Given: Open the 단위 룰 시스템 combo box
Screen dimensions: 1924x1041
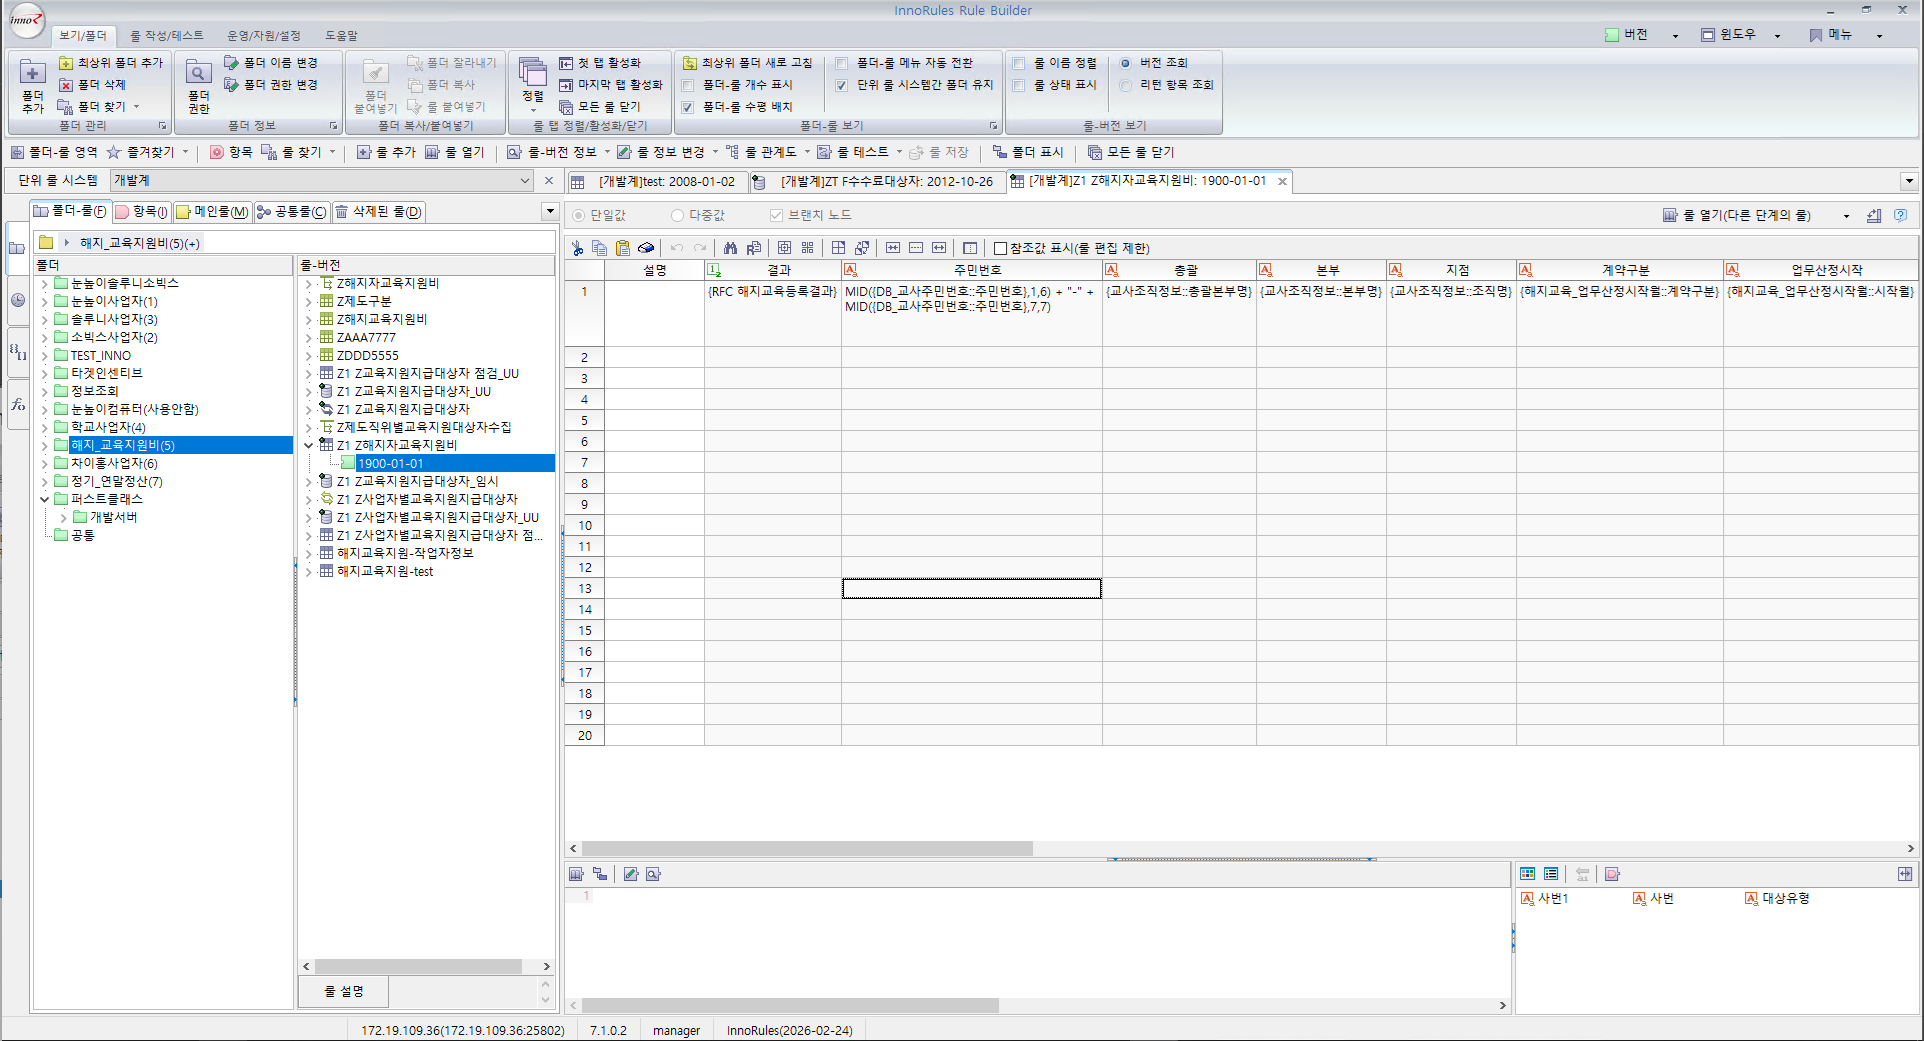Looking at the screenshot, I should pos(524,181).
